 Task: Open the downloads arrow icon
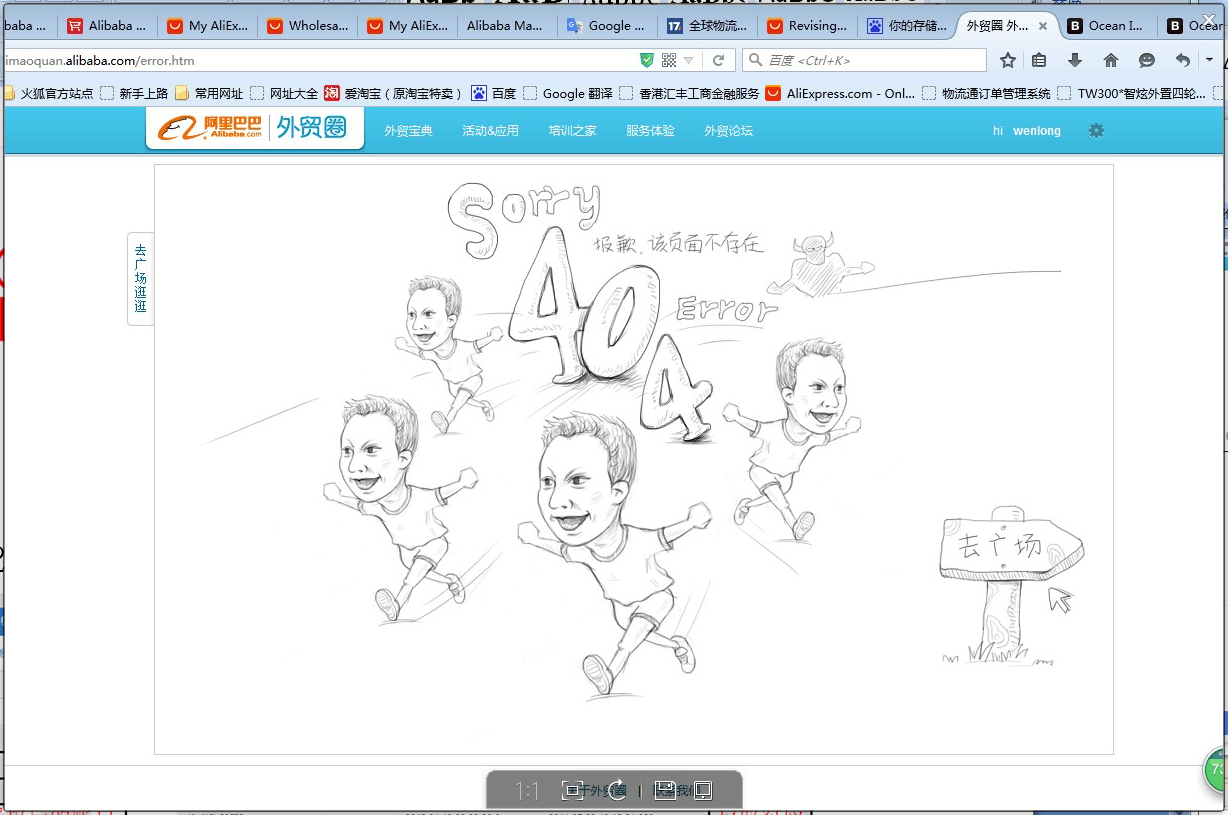(x=1075, y=61)
